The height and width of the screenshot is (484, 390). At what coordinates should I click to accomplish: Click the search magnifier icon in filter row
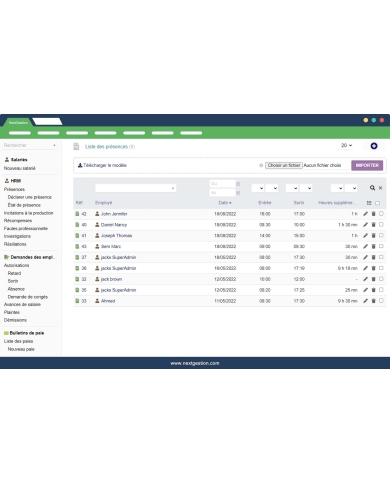(x=372, y=188)
